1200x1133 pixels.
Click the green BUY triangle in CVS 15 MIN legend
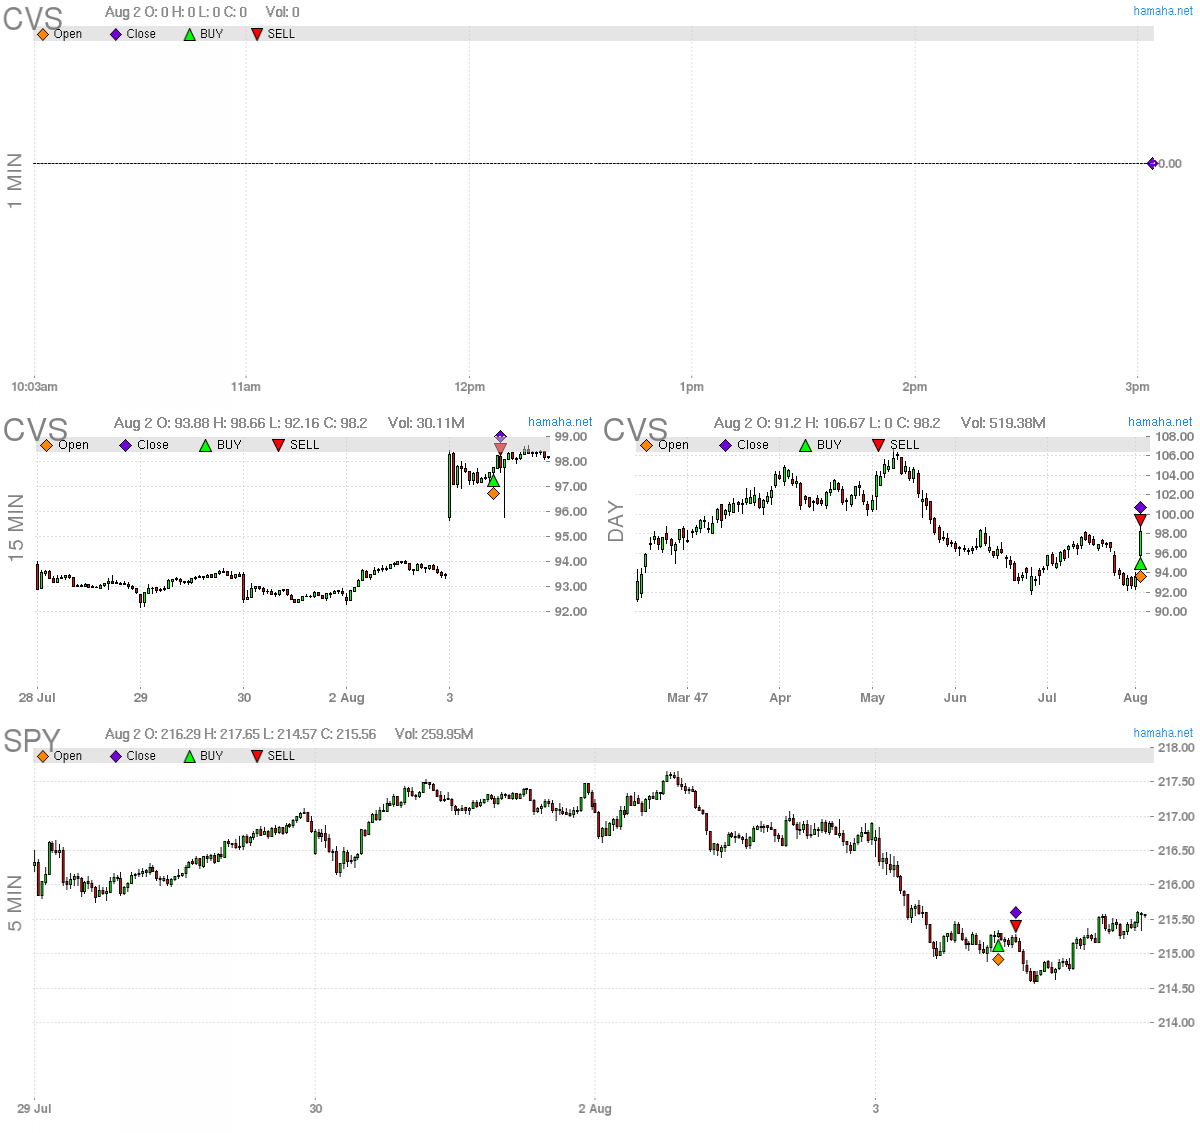(205, 445)
